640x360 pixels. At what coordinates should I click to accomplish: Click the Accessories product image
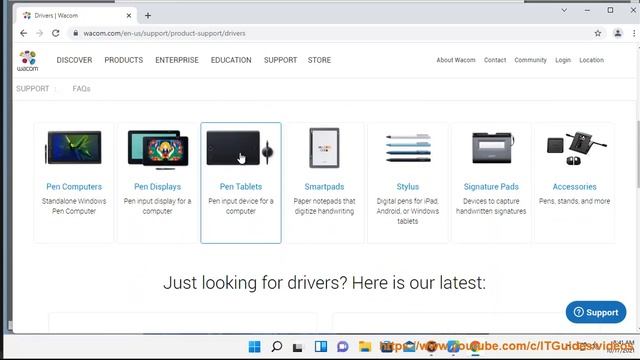[576, 148]
